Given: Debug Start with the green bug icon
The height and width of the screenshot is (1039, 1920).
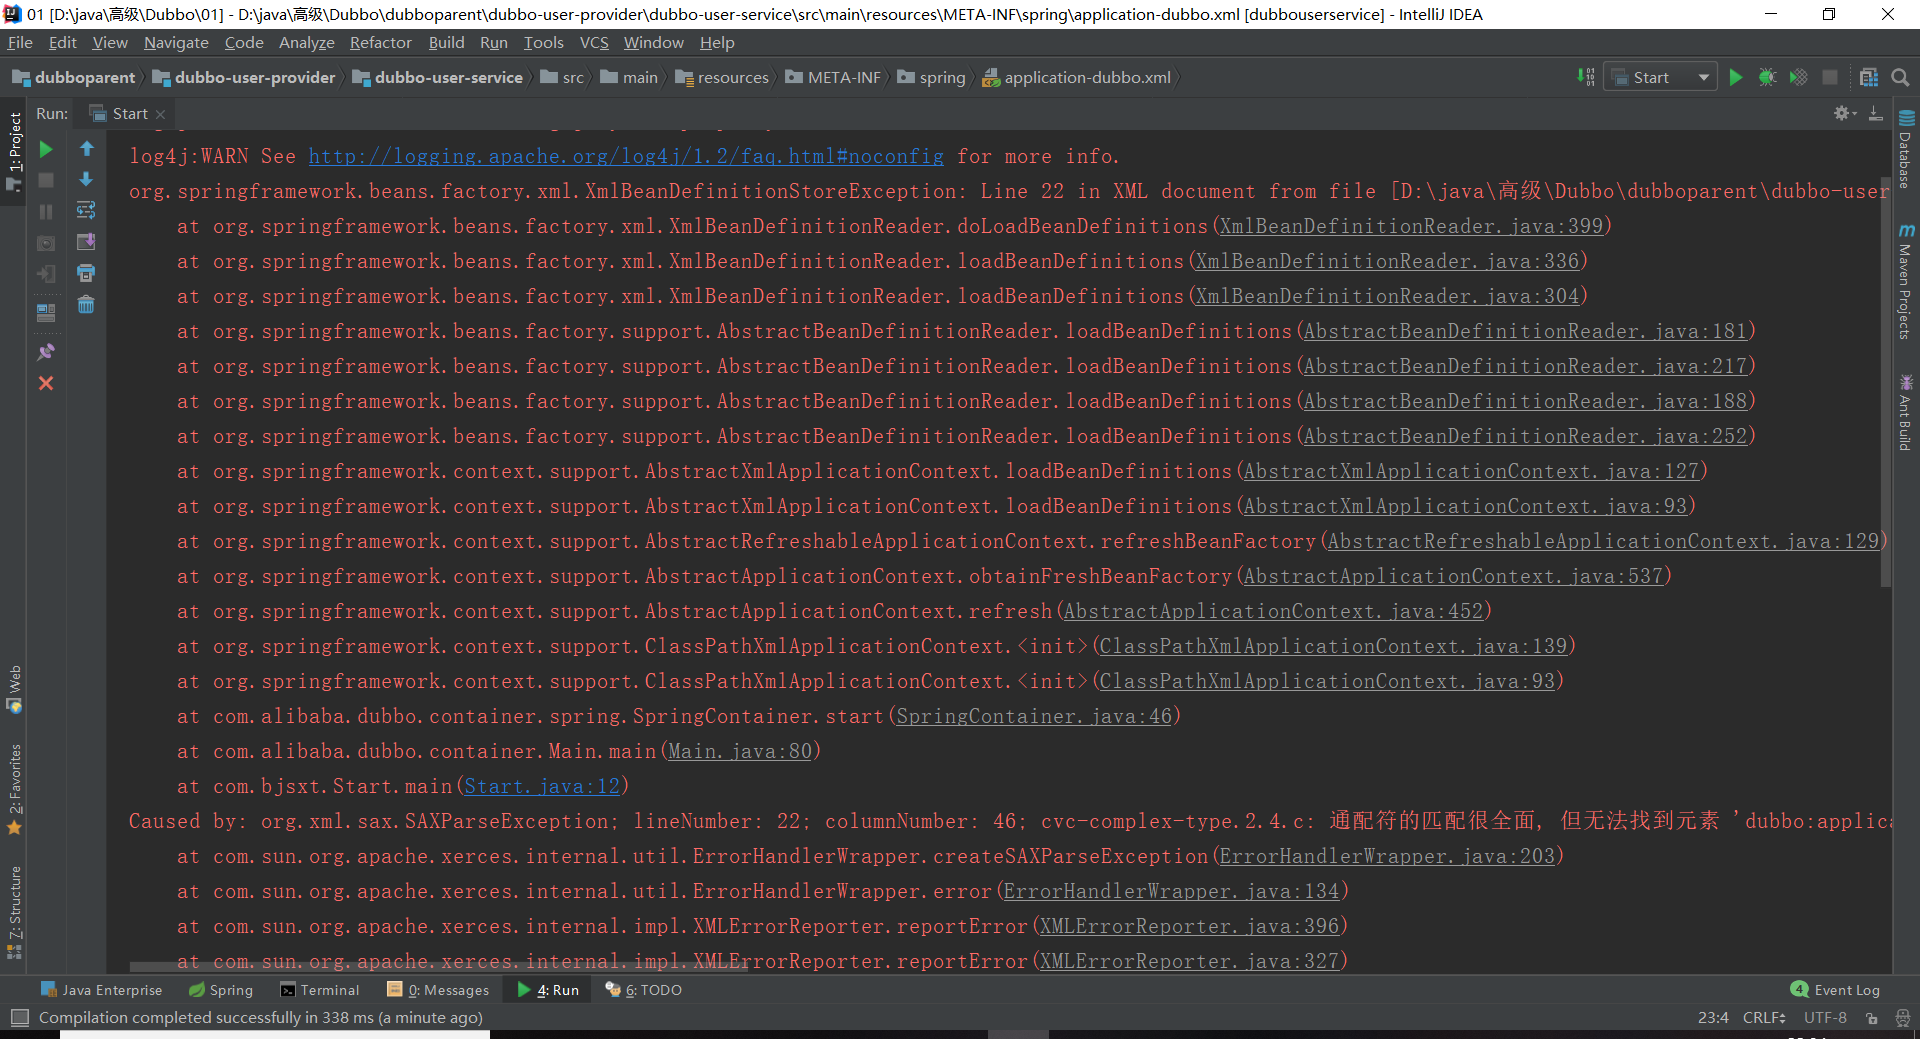Looking at the screenshot, I should tap(1767, 77).
